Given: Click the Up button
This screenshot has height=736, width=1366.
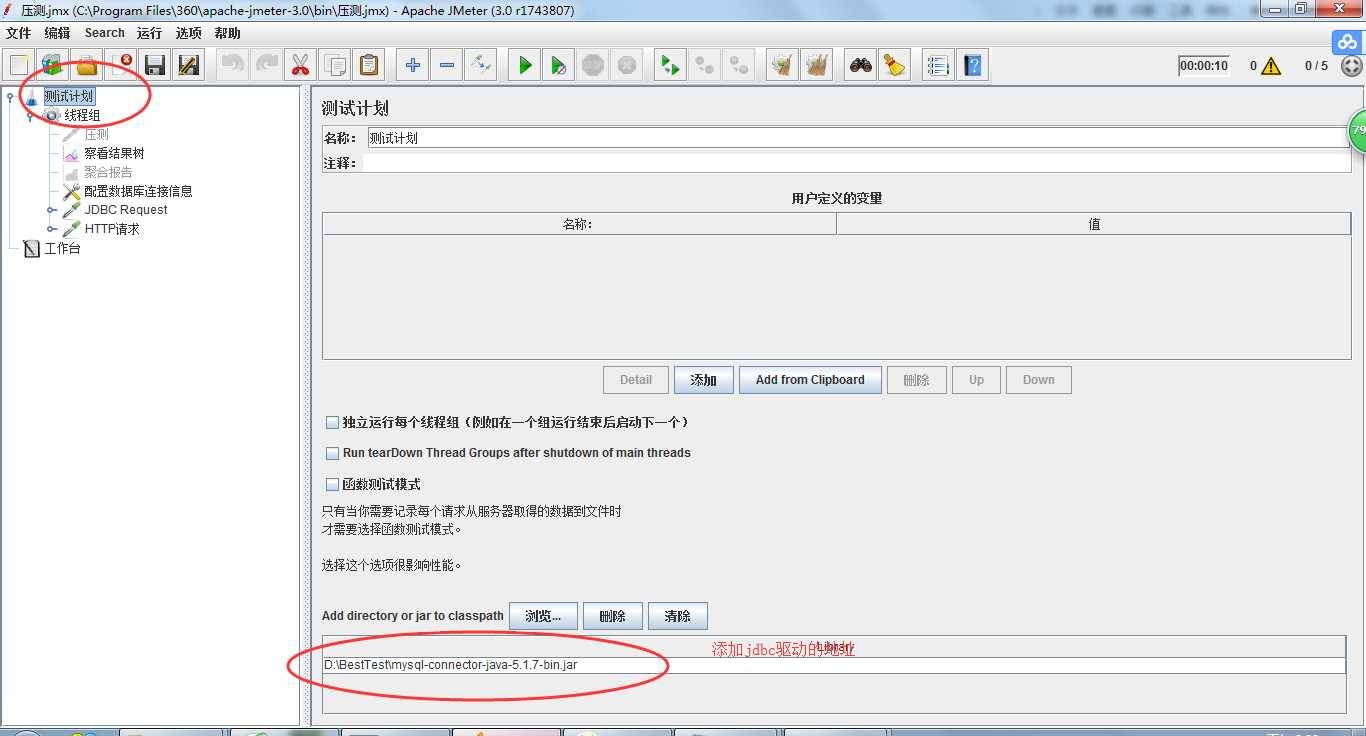Looking at the screenshot, I should point(976,380).
